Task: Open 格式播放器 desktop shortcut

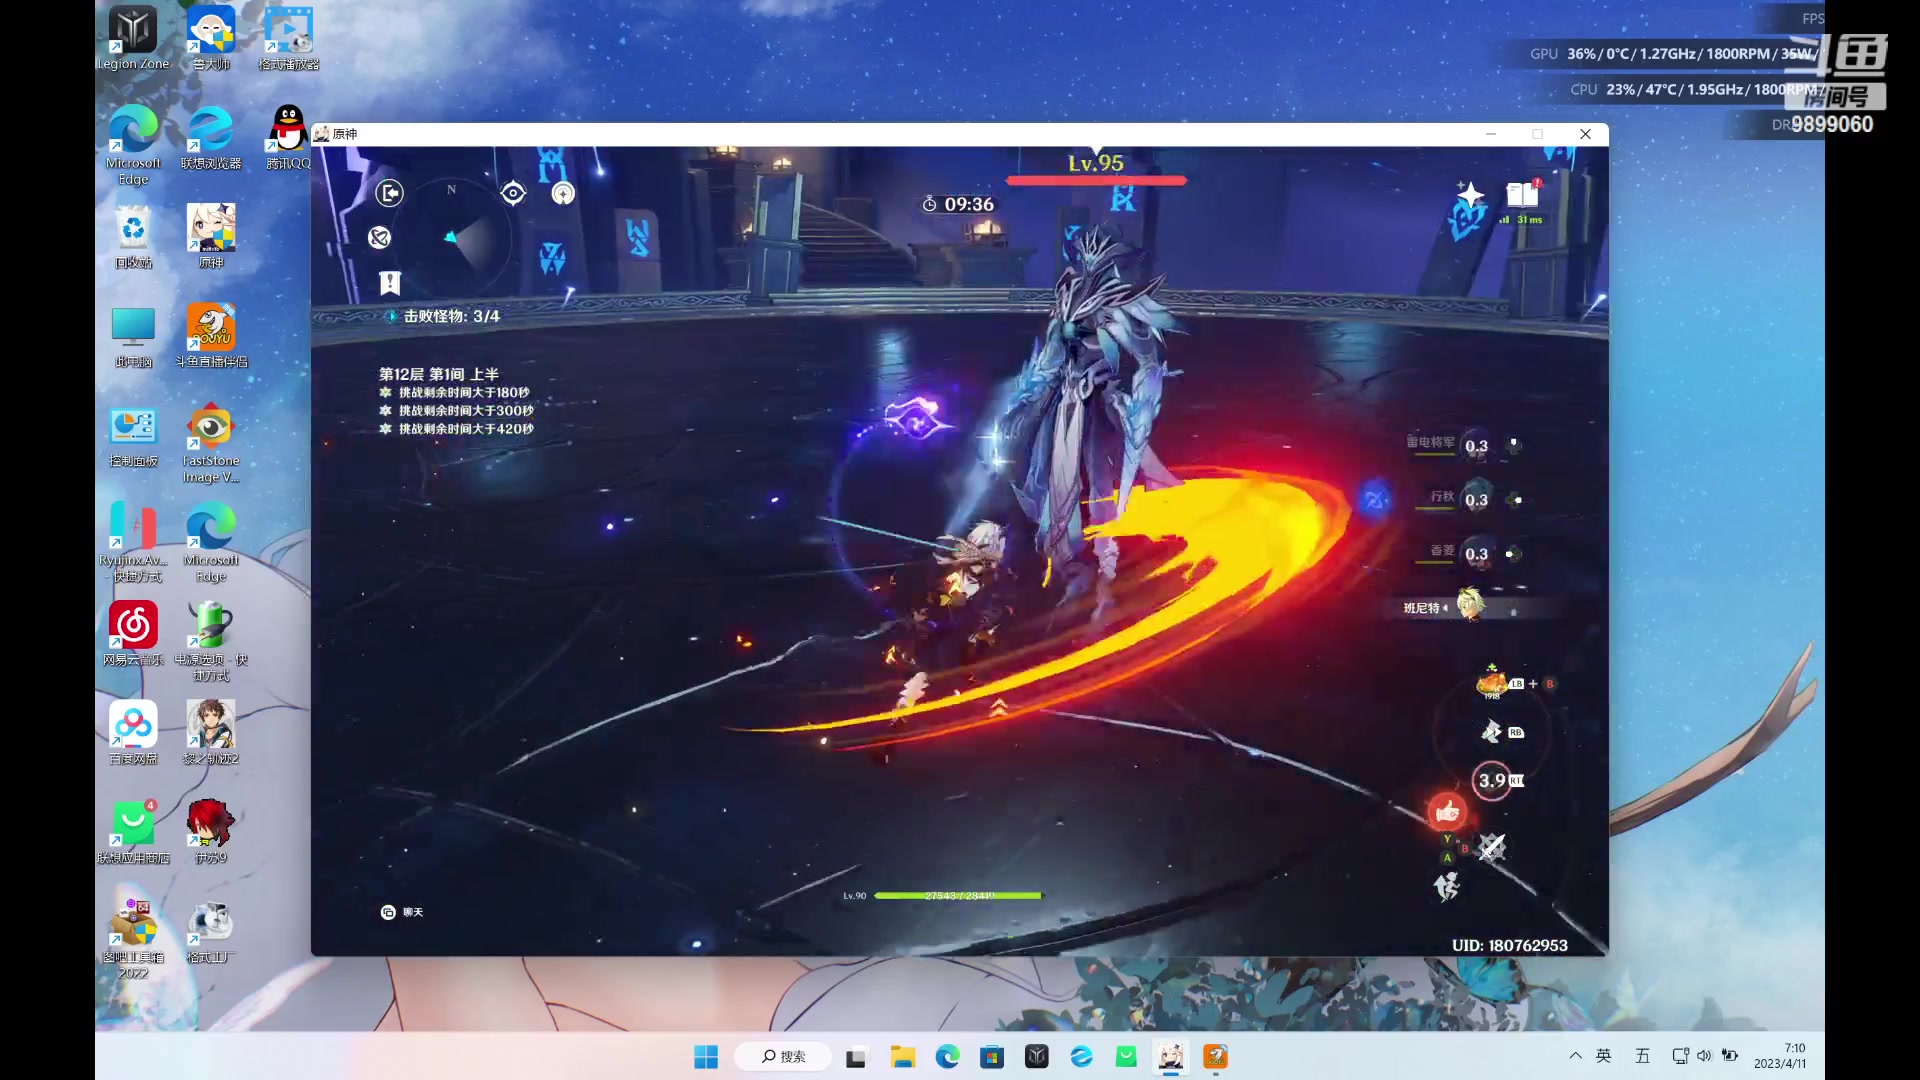Action: click(x=289, y=38)
